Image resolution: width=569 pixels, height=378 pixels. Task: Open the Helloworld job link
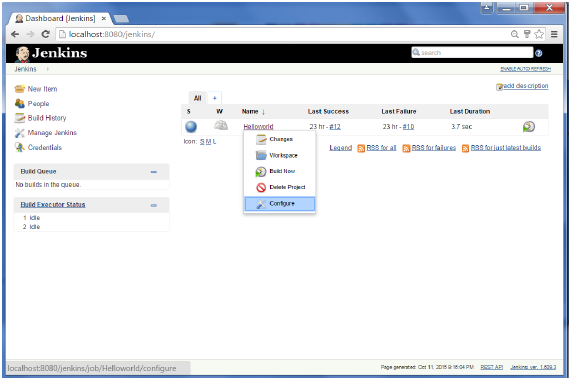pos(258,127)
